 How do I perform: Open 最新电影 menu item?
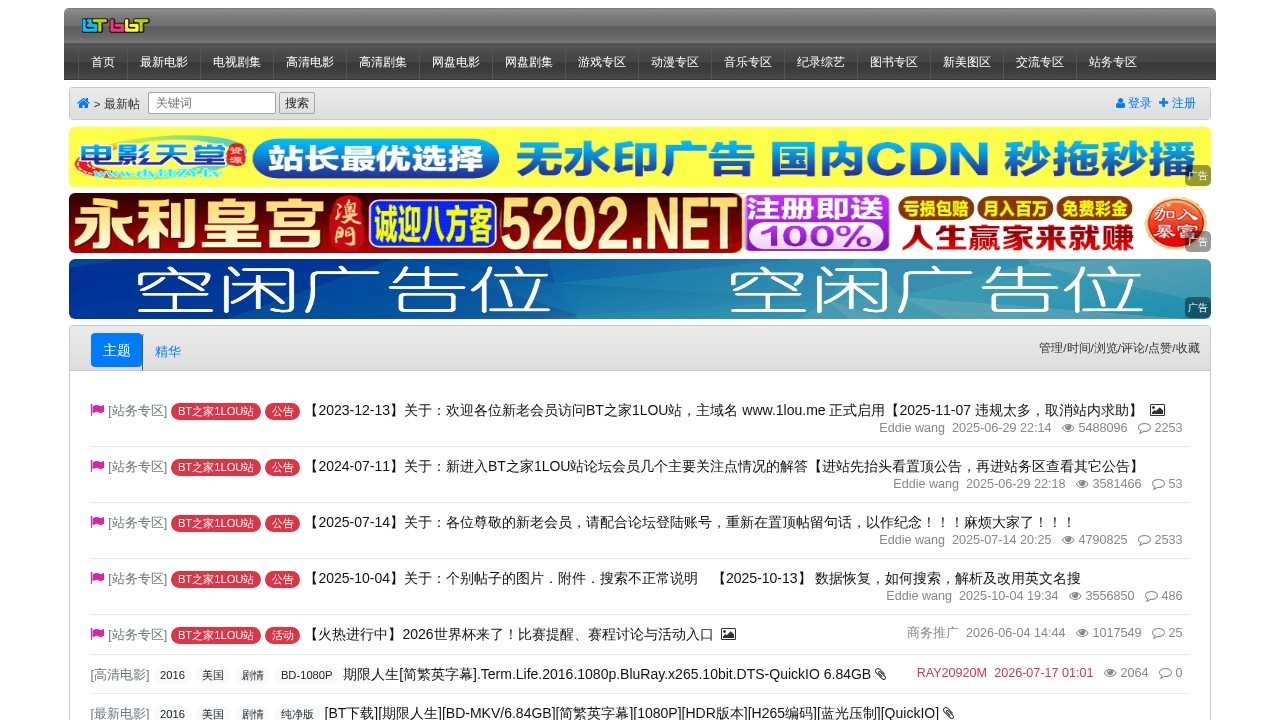click(164, 62)
